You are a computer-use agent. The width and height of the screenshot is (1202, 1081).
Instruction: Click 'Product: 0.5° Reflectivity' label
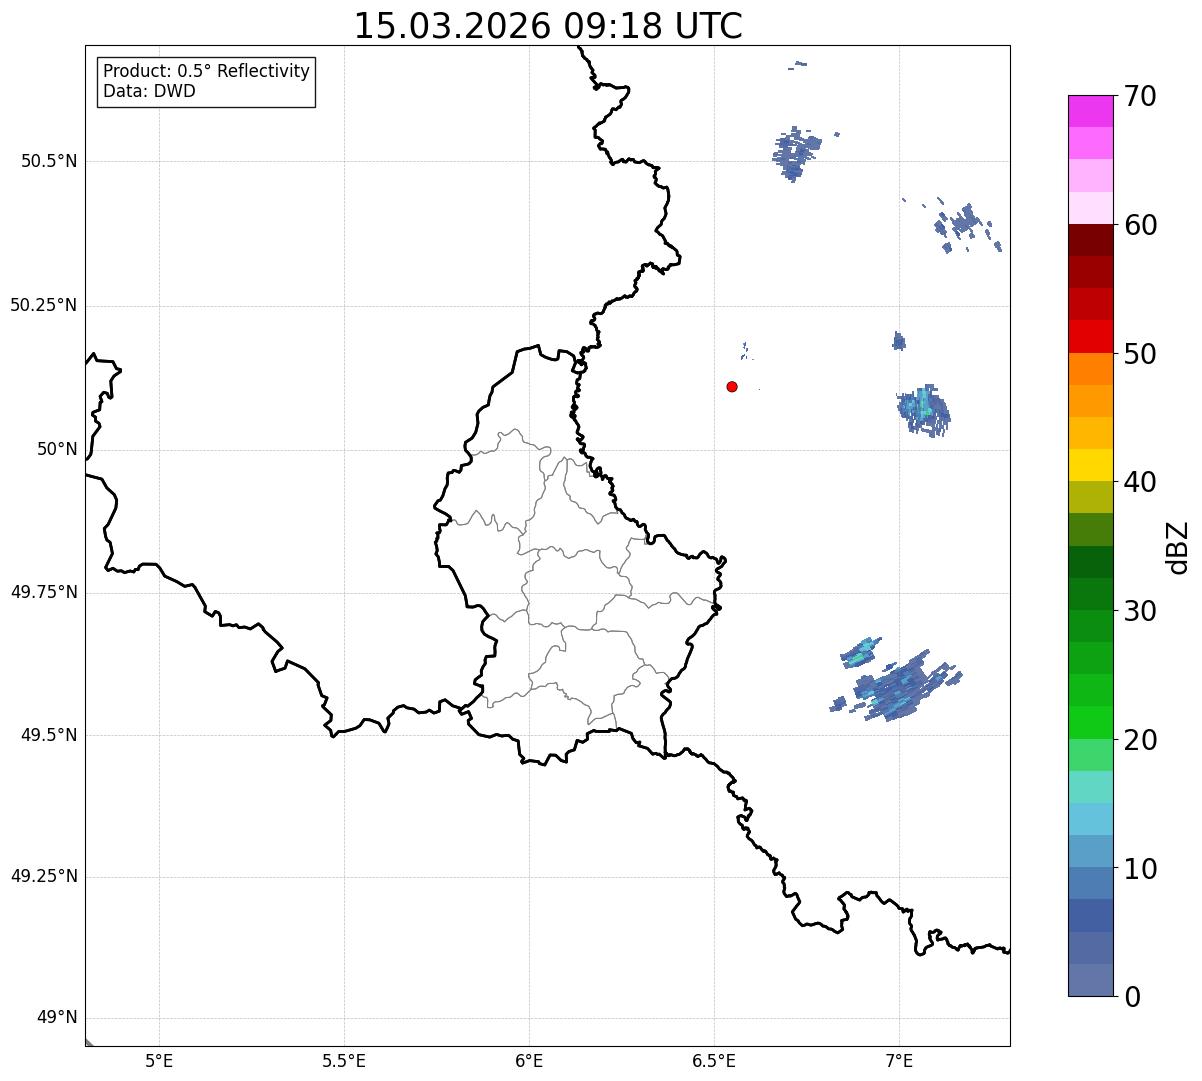tap(206, 72)
